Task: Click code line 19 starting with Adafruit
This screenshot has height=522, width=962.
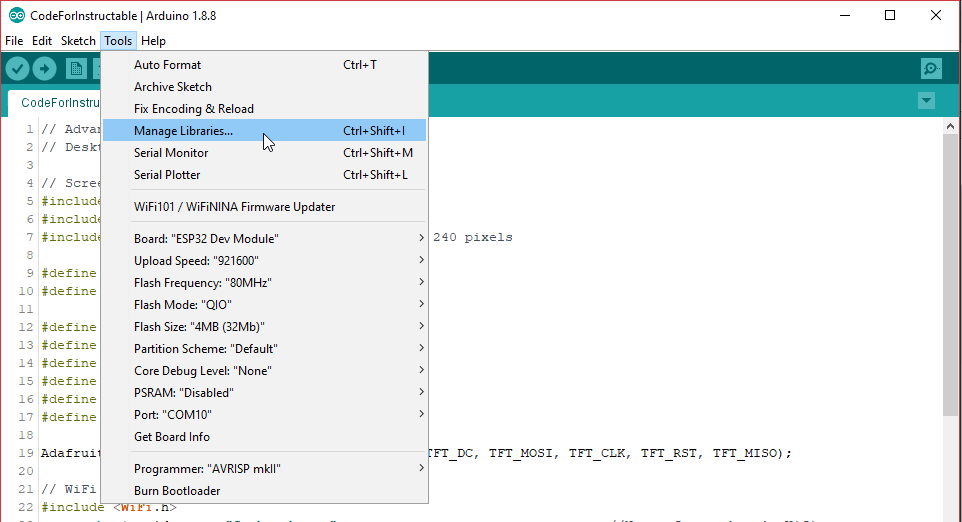Action: tap(416, 453)
